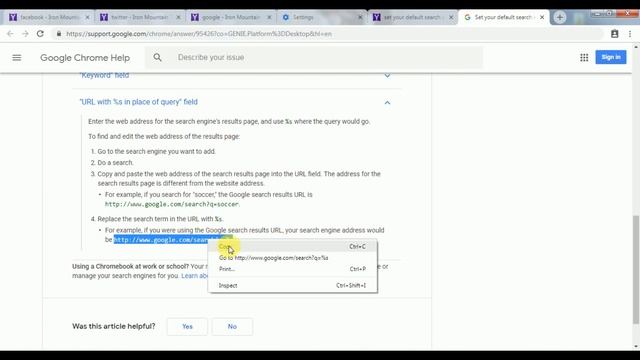The width and height of the screenshot is (640, 360).
Task: Click Yes for article helpful
Action: click(187, 327)
